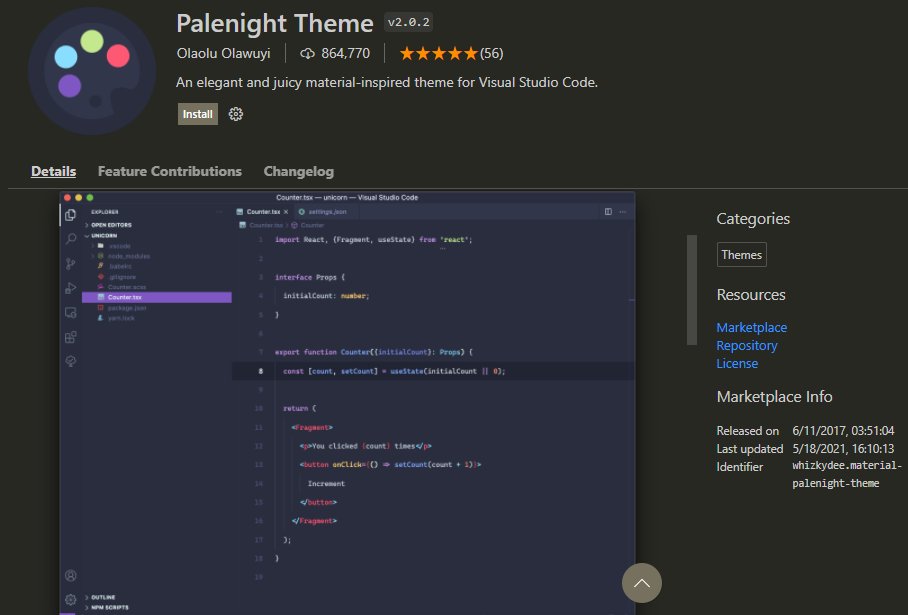Click the Released on date 6/11/2017
This screenshot has width=908, height=615.
pos(843,431)
